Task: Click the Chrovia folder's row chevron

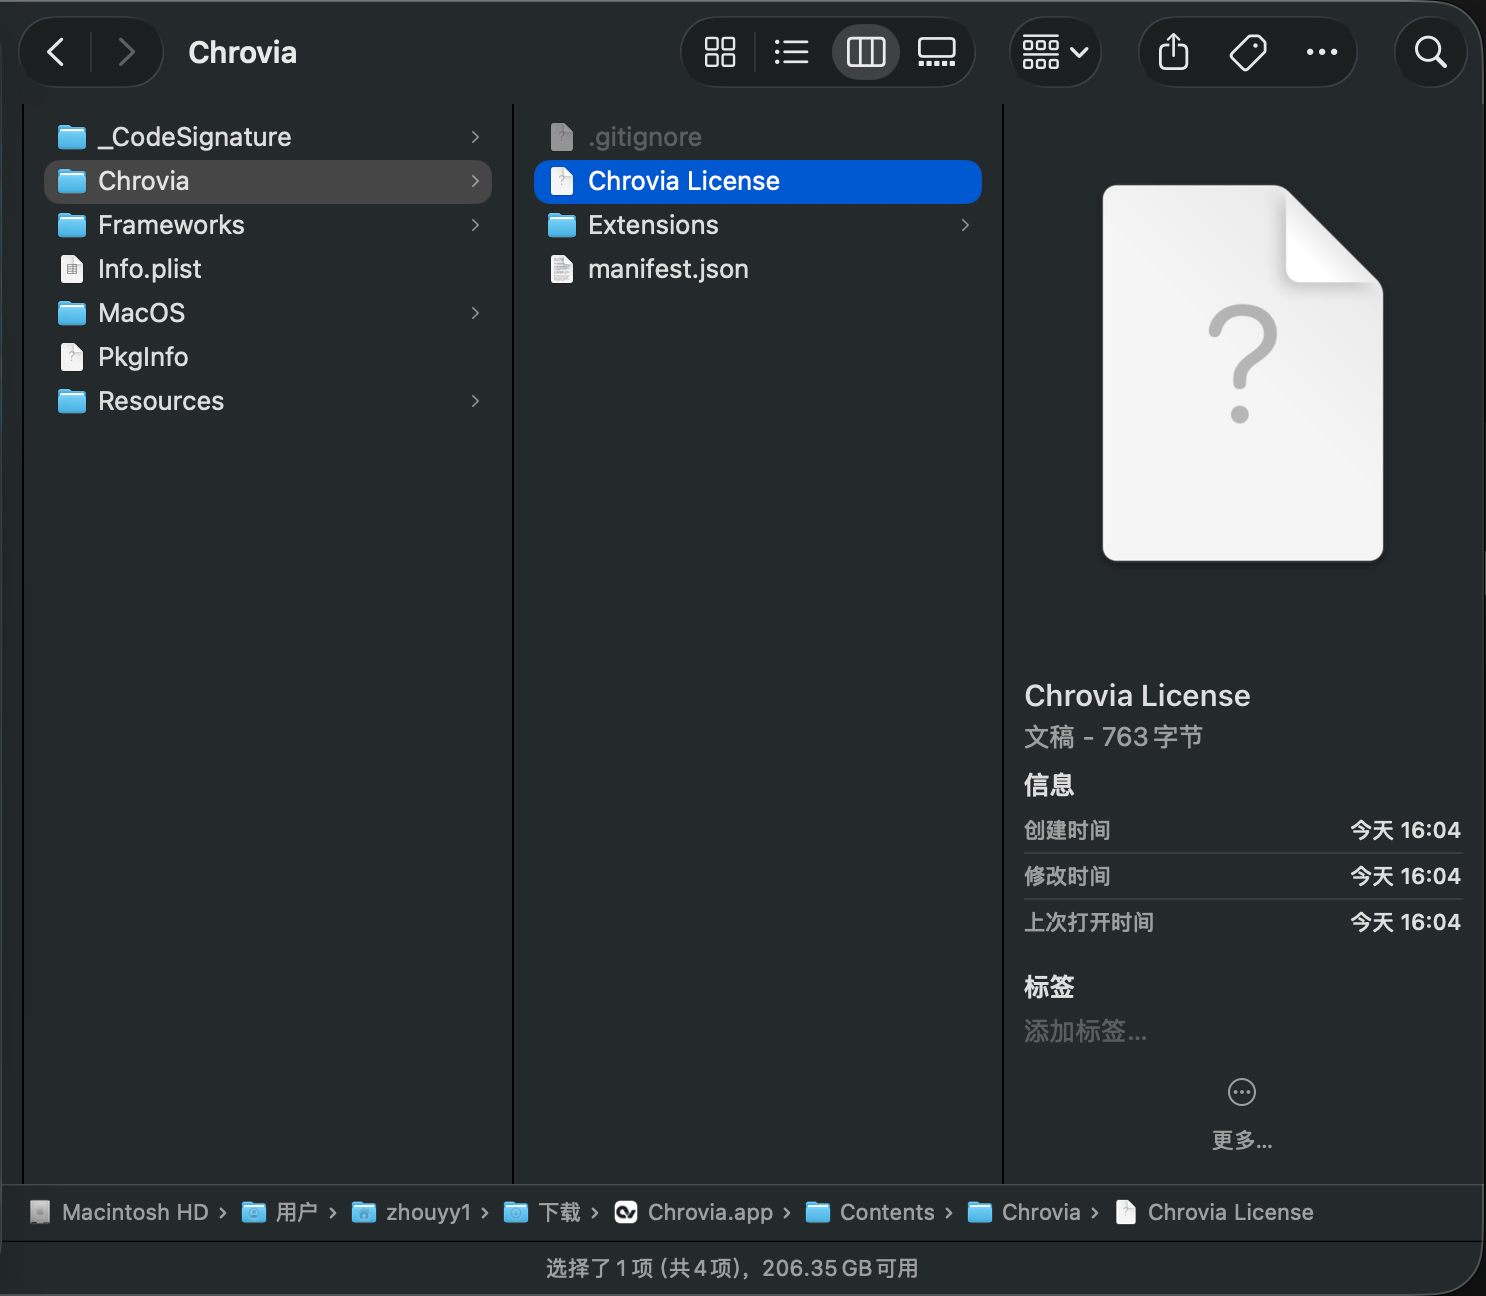Action: (x=475, y=181)
